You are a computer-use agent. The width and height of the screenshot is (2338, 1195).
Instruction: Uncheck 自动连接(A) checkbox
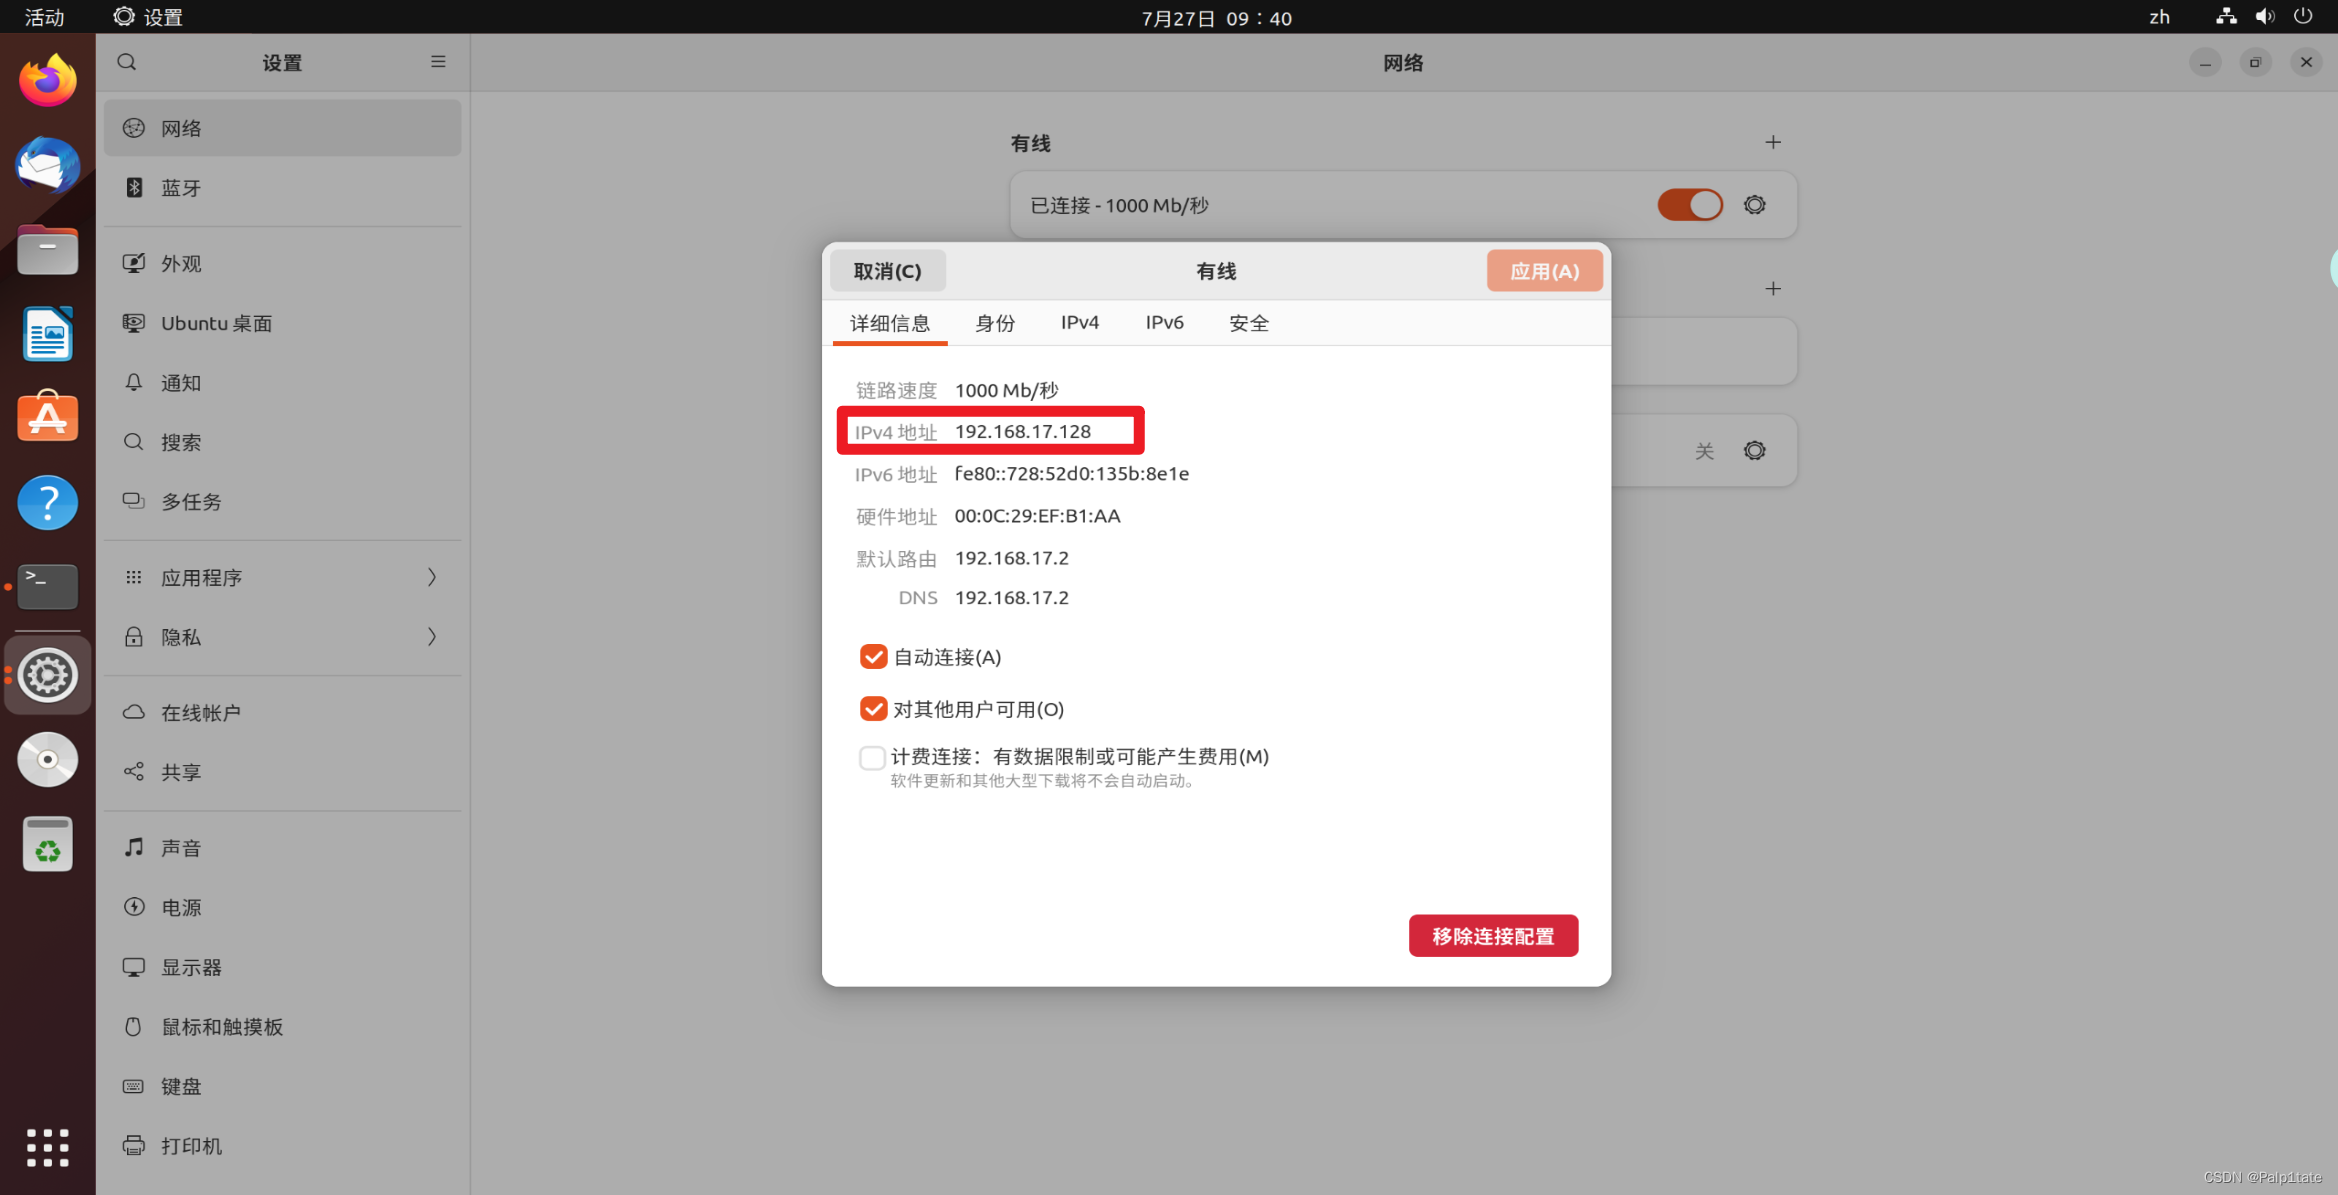tap(873, 657)
